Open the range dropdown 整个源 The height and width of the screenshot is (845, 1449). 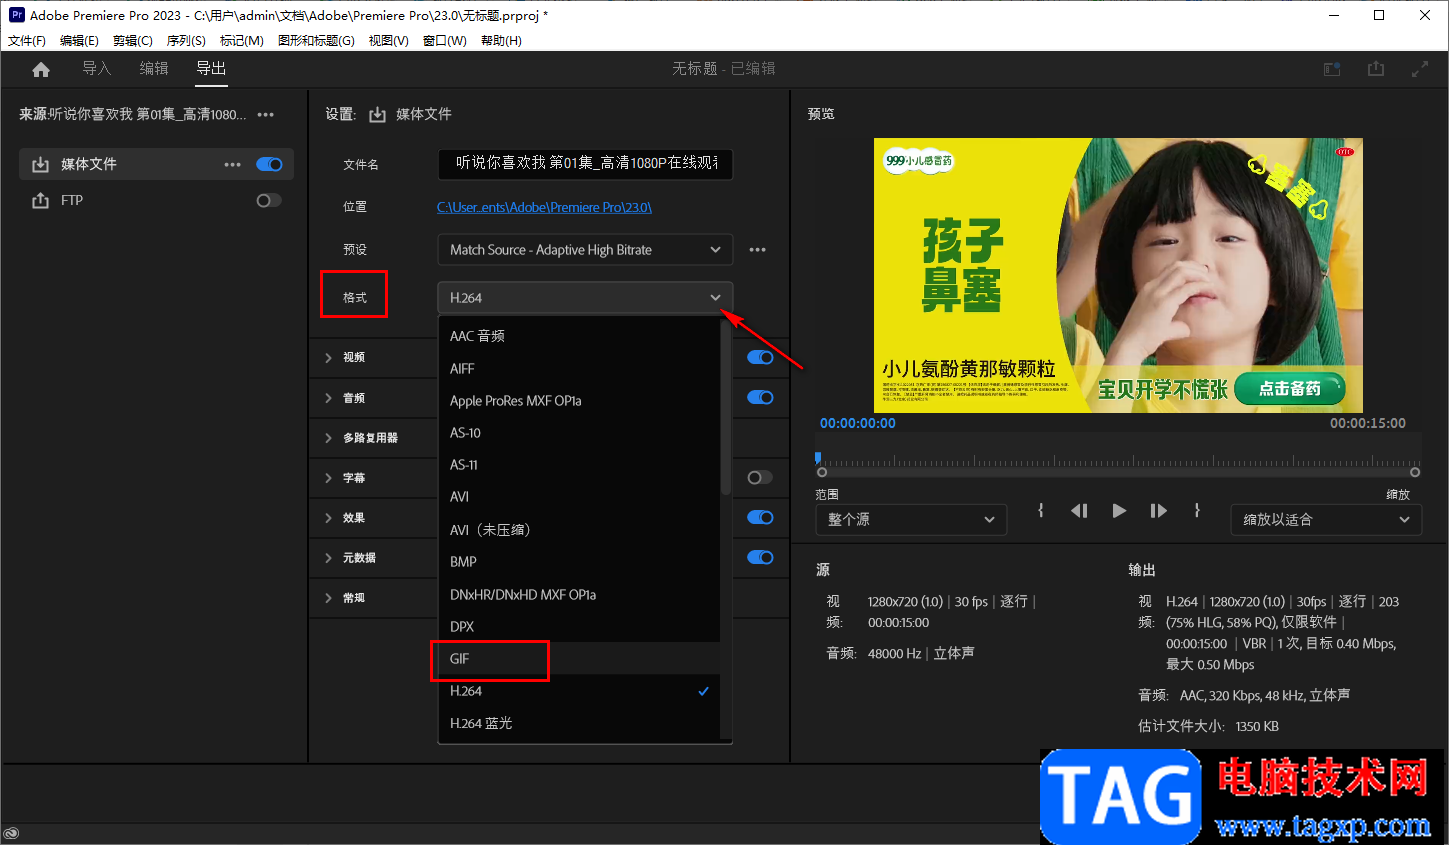(910, 520)
